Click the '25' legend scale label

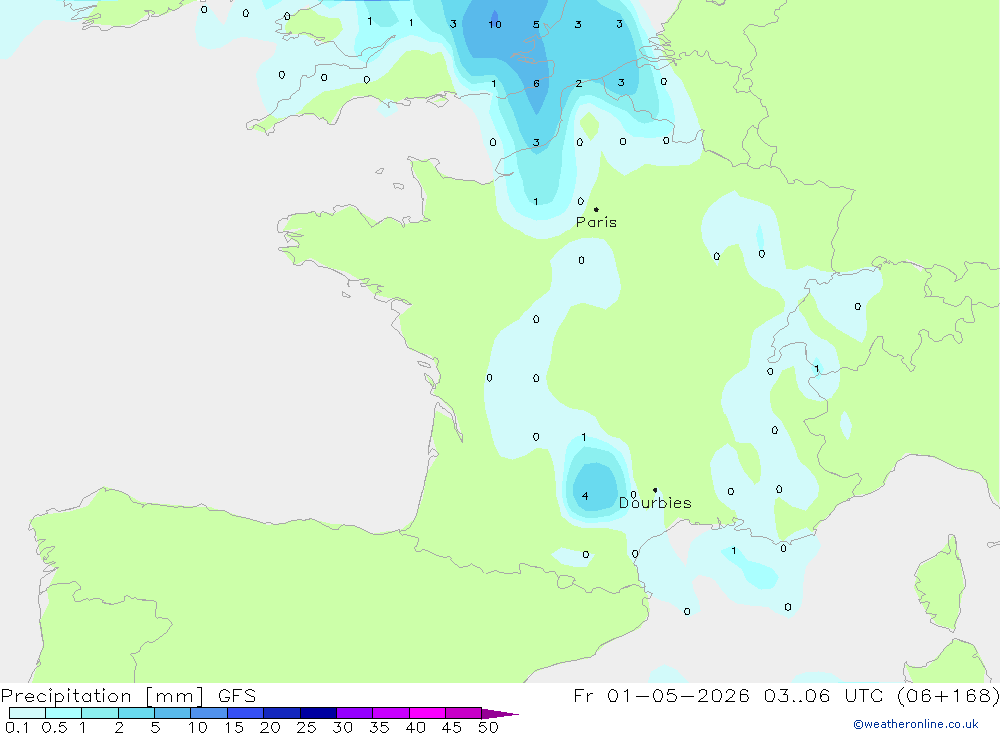pyautogui.click(x=307, y=727)
